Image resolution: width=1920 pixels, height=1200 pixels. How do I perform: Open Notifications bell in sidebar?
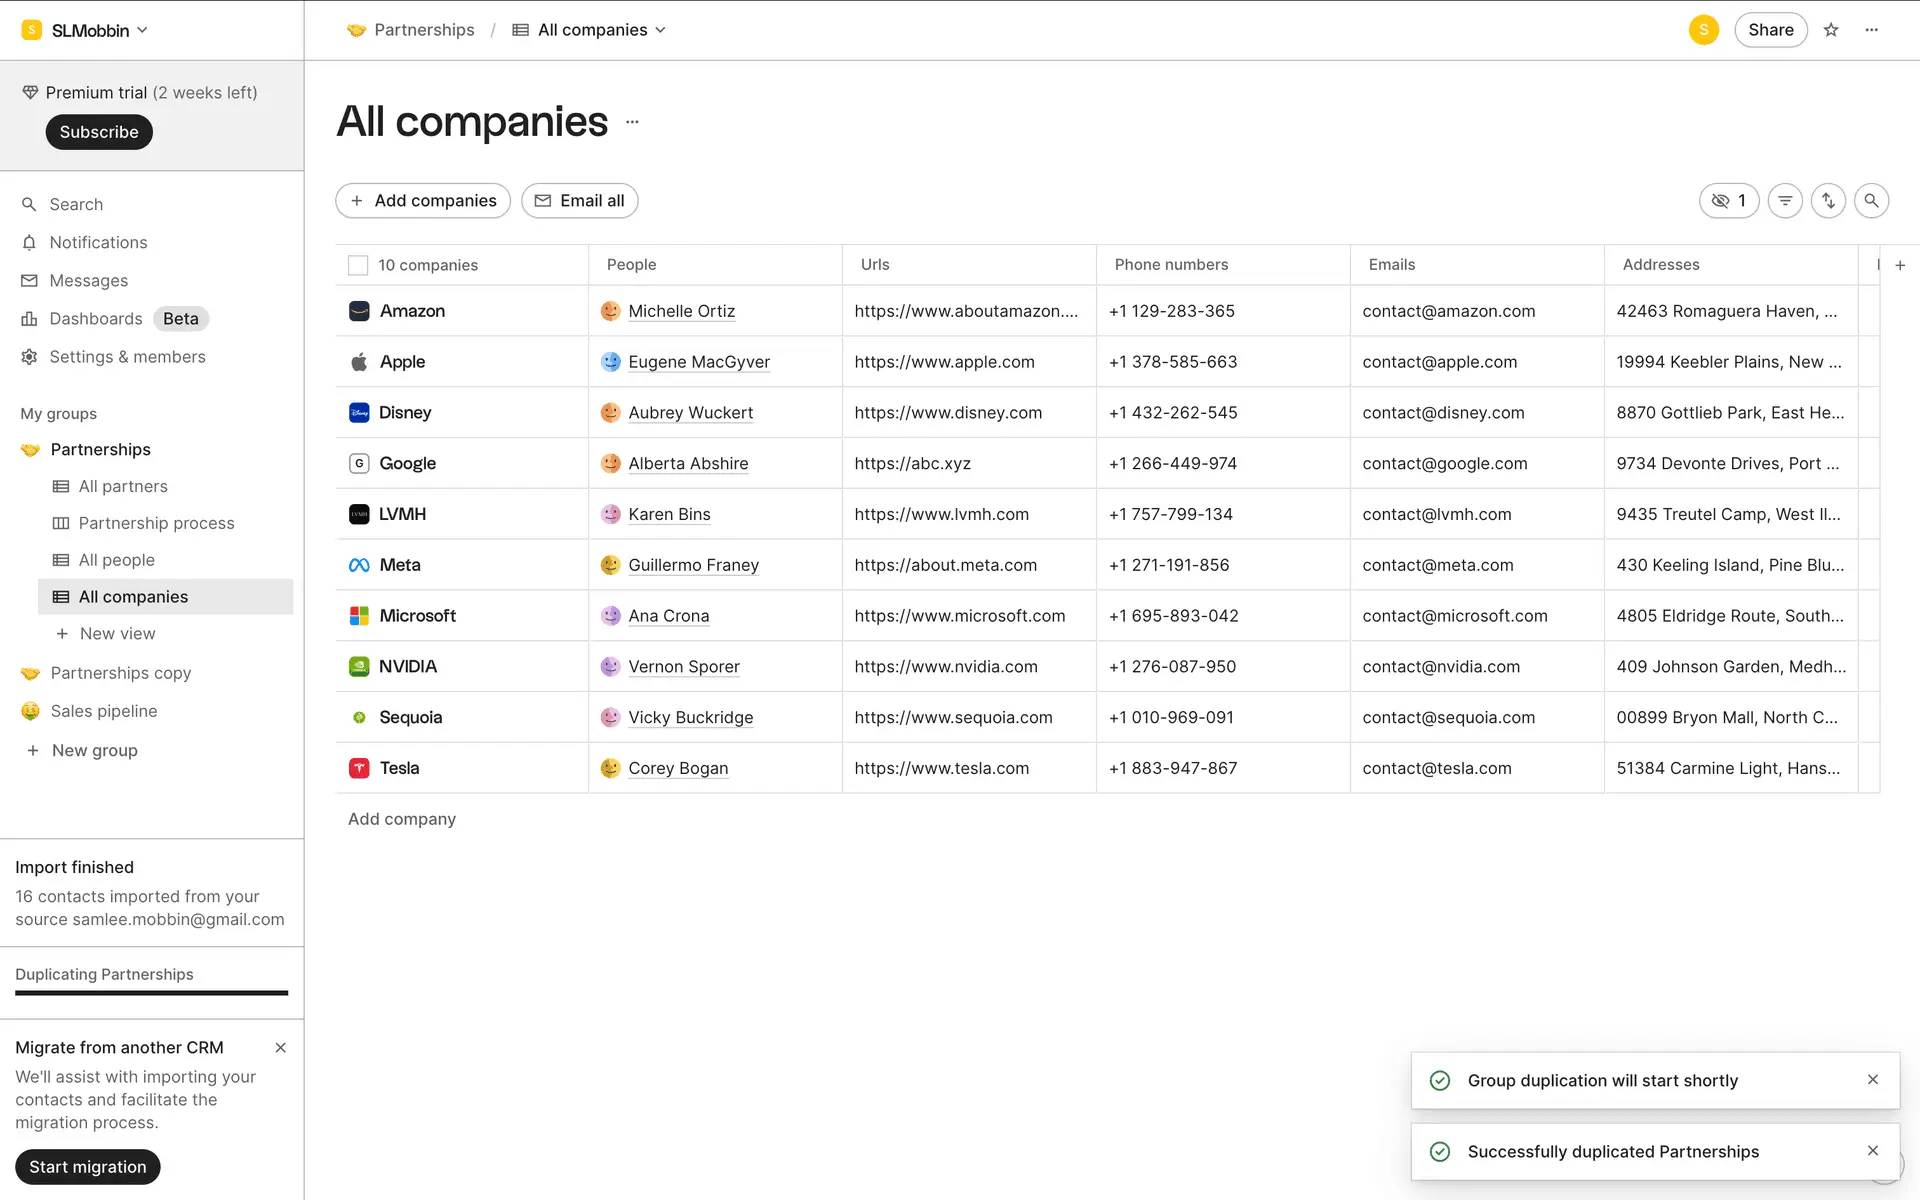point(98,242)
